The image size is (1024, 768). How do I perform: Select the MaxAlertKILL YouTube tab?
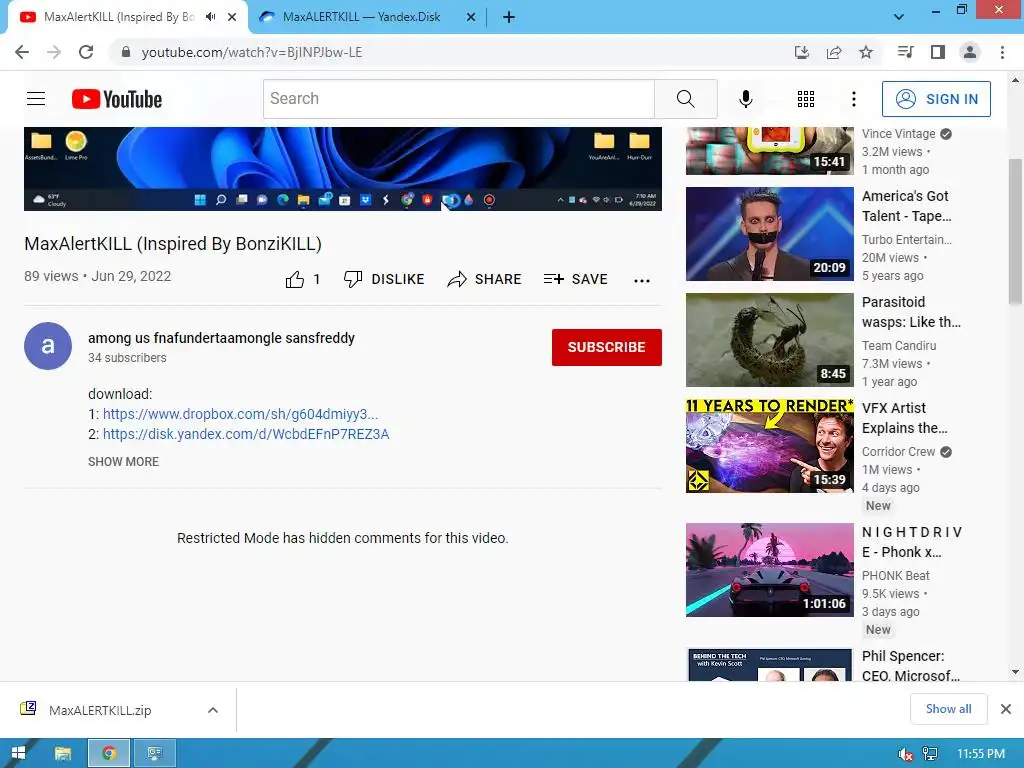[119, 17]
